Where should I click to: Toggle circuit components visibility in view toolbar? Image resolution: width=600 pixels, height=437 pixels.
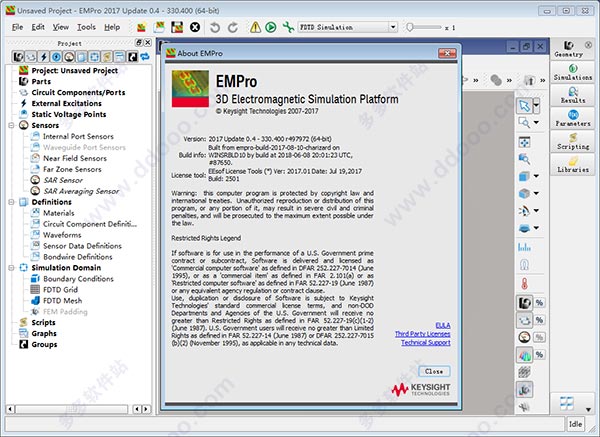tap(525, 320)
